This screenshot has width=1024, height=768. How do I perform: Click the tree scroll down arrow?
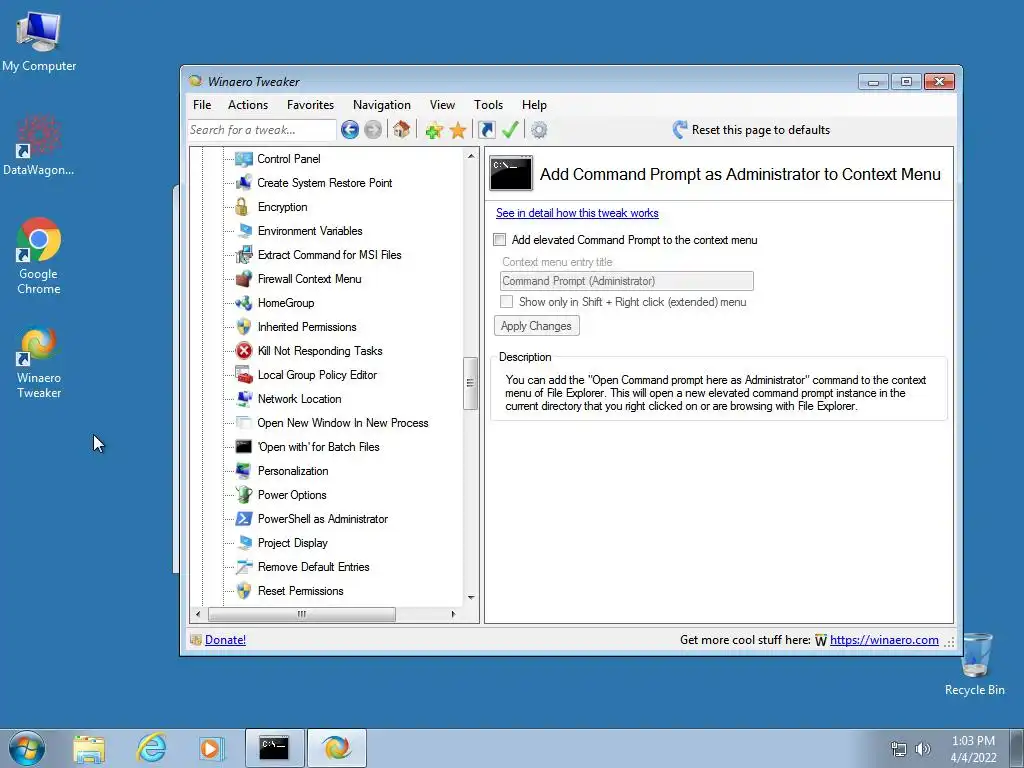(470, 598)
